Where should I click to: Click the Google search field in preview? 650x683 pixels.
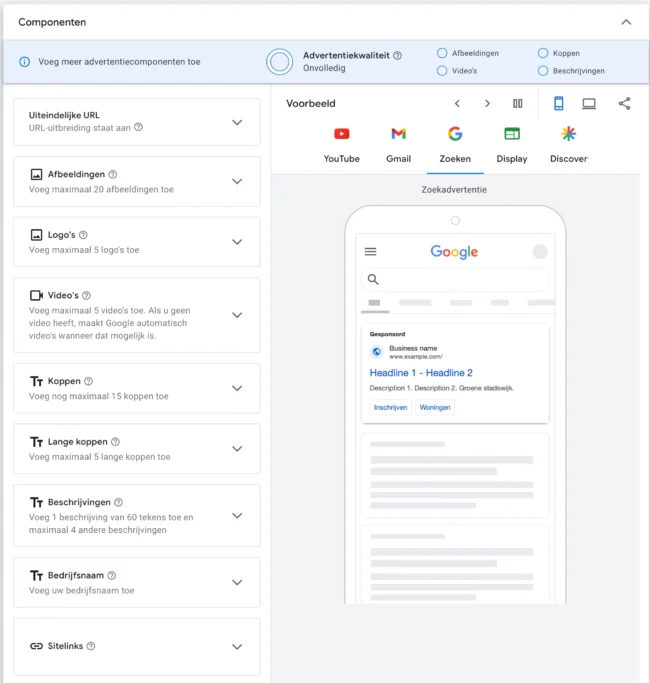[x=455, y=280]
